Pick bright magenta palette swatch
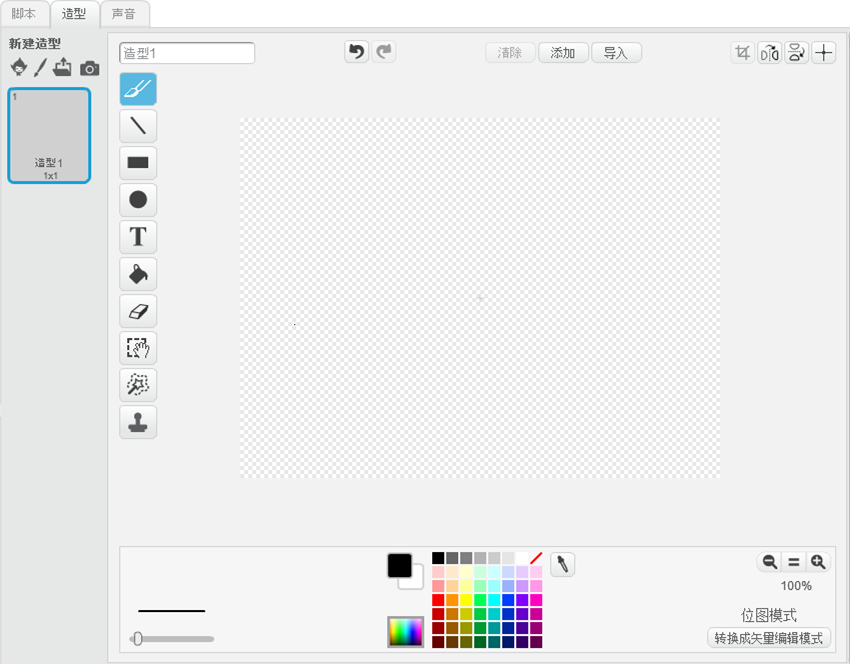Screen dimensions: 850x664 coord(536,600)
